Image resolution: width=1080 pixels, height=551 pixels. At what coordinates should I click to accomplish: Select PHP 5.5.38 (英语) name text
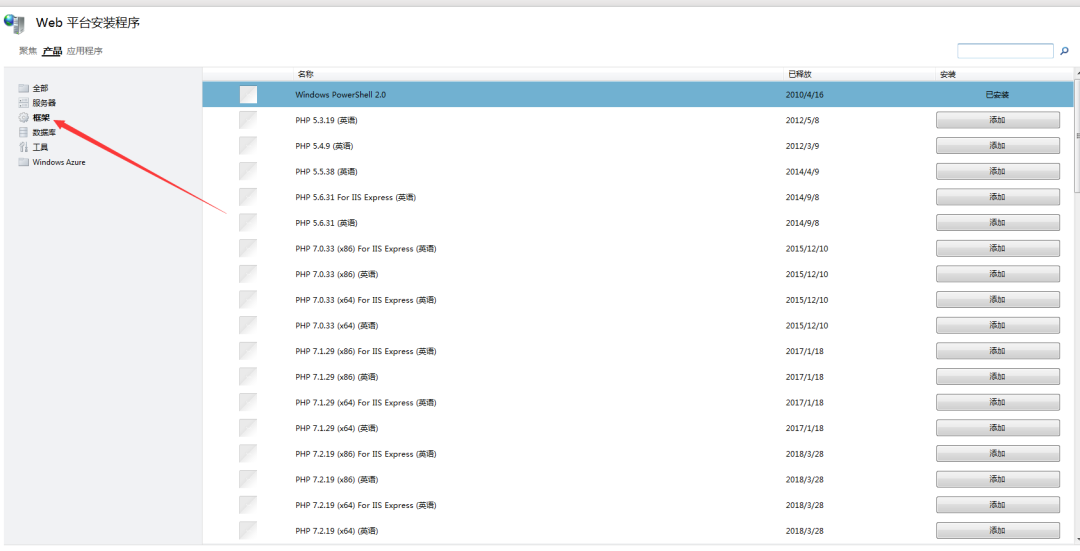coord(326,171)
